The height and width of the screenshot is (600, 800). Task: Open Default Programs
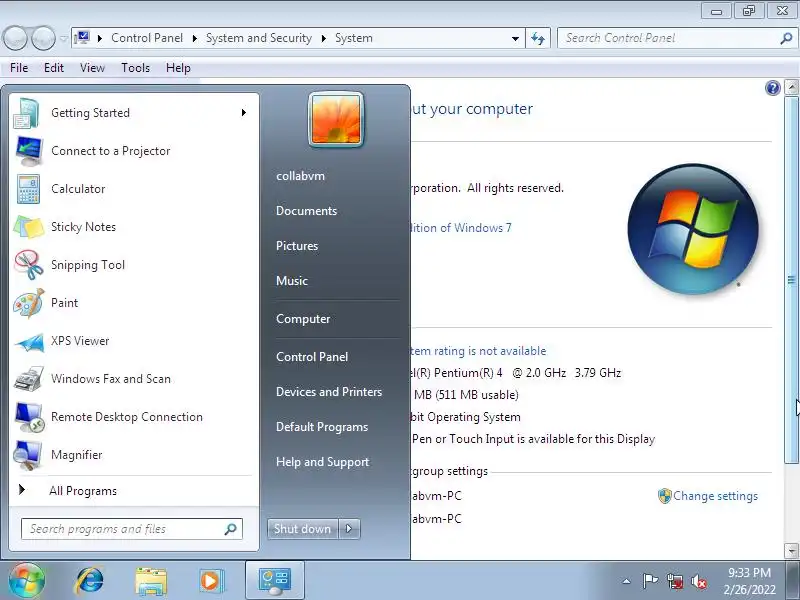pos(322,427)
